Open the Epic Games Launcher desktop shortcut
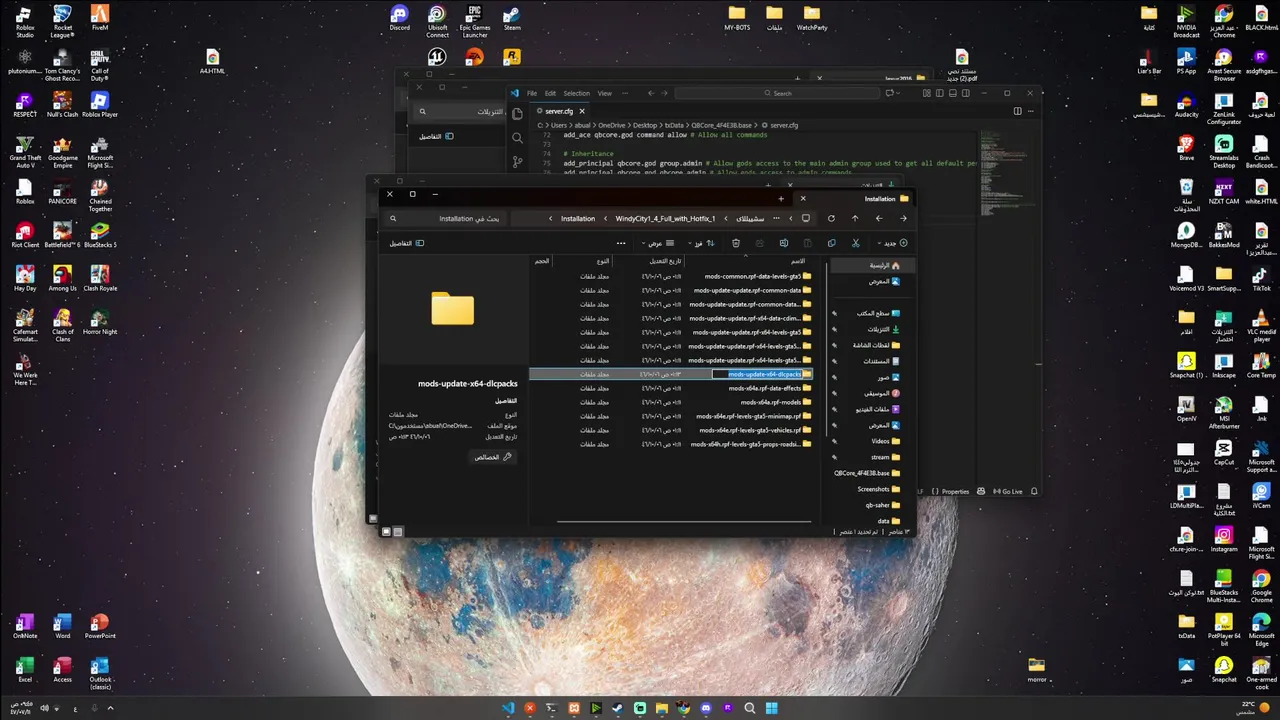 (x=475, y=20)
